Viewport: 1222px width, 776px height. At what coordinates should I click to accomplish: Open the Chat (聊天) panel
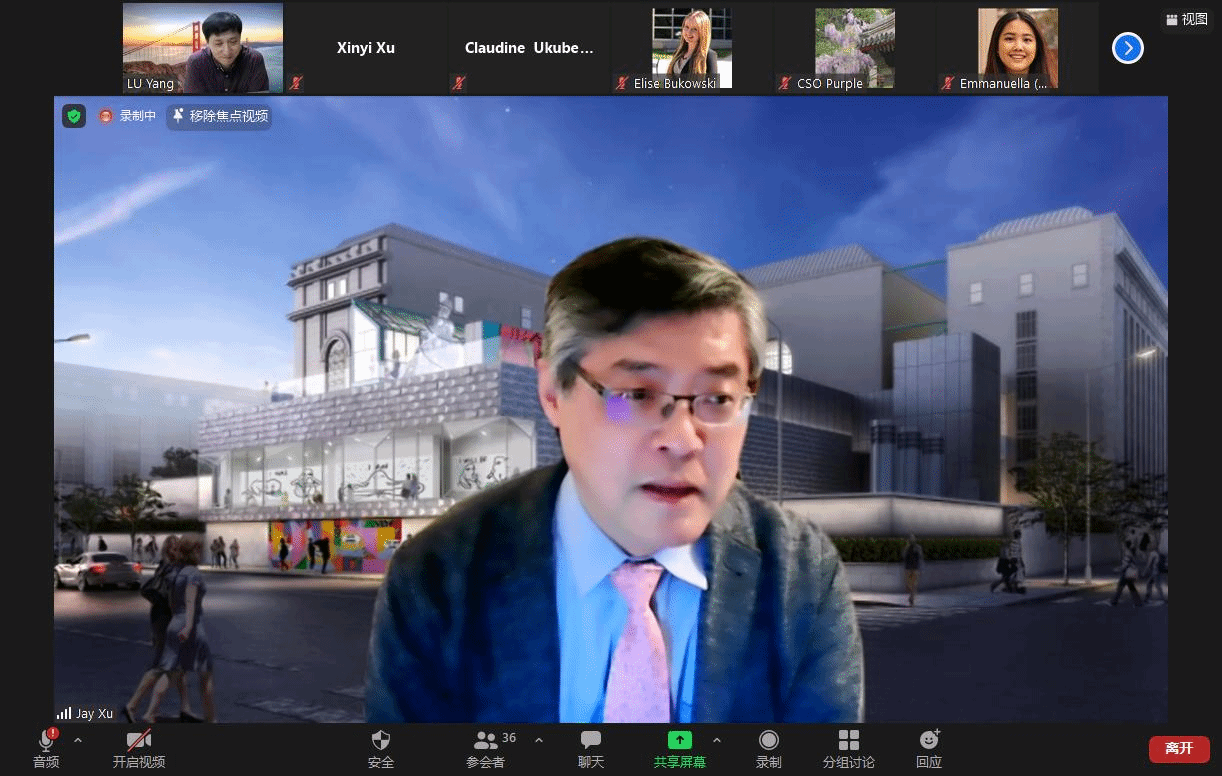[x=591, y=741]
